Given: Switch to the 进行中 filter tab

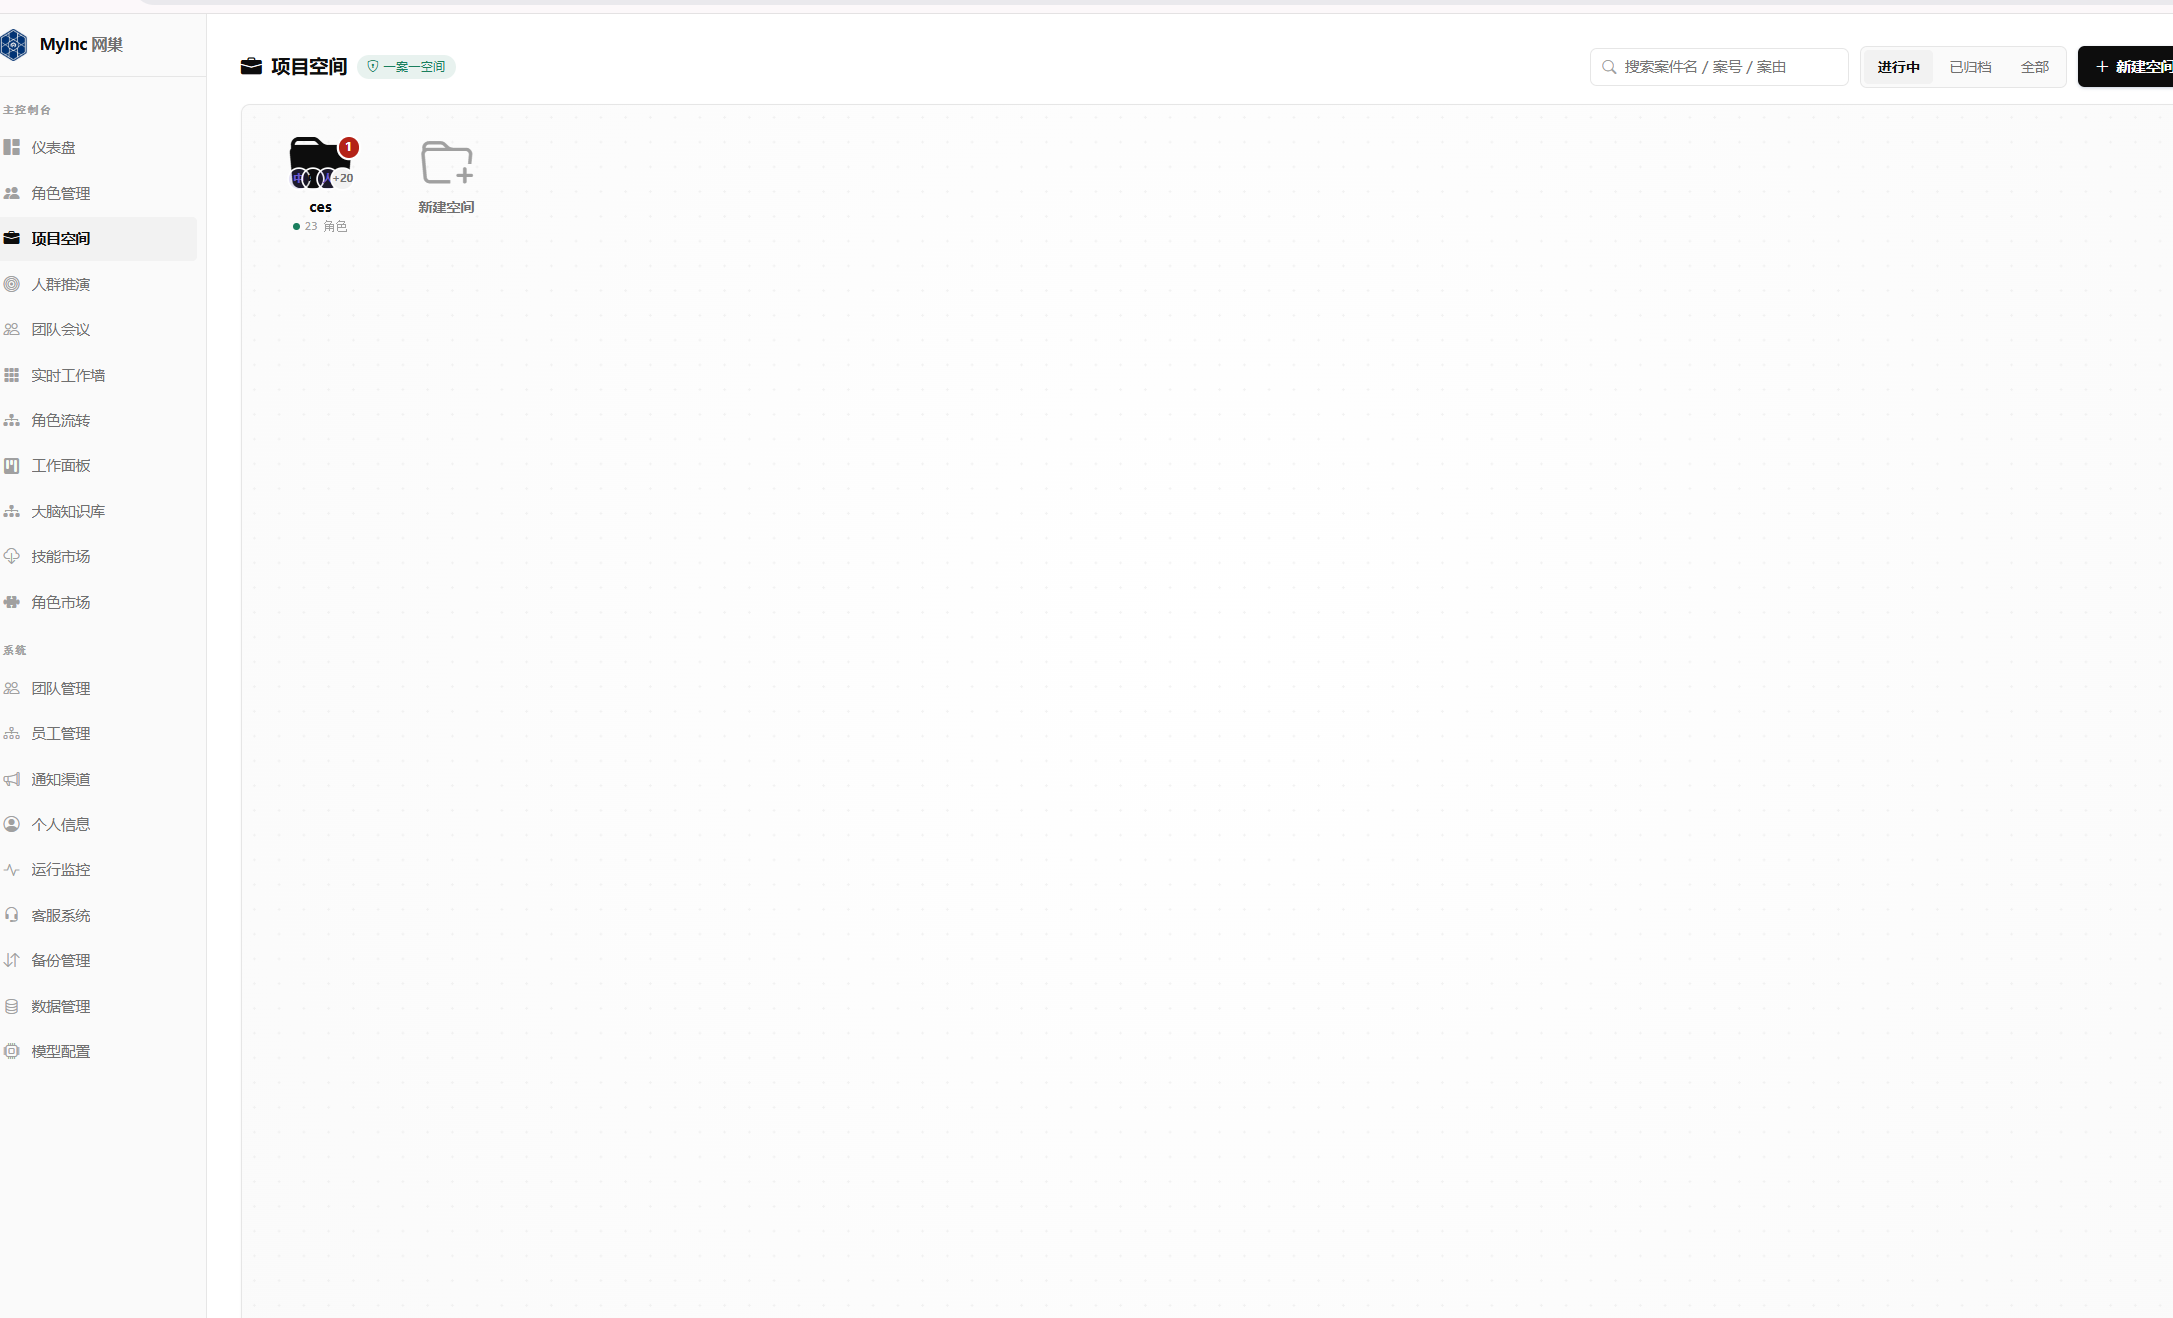Looking at the screenshot, I should 1898,67.
